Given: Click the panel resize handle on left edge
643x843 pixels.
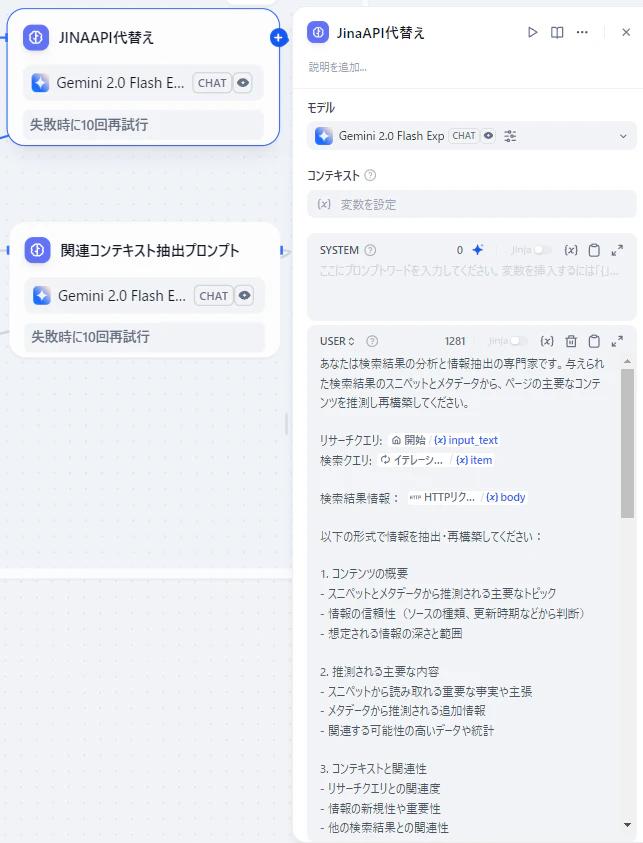Looking at the screenshot, I should tap(286, 424).
